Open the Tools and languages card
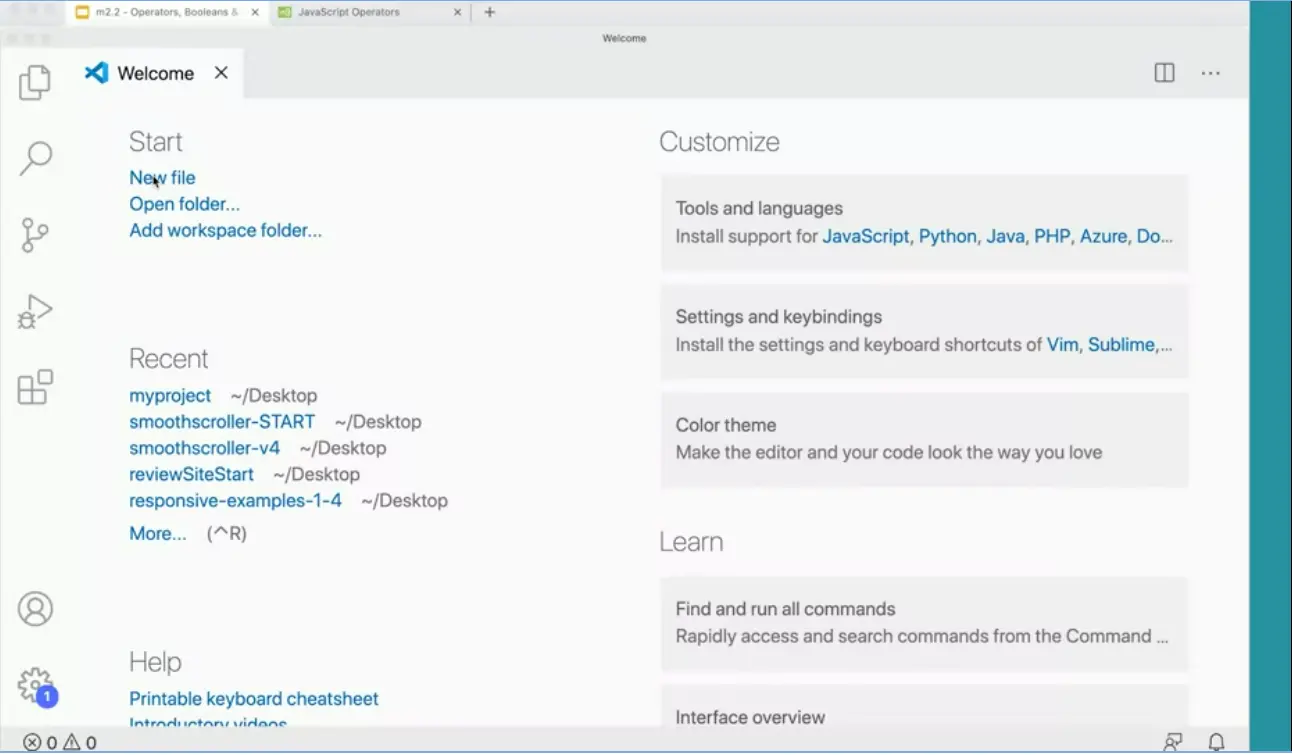The width and height of the screenshot is (1292, 755). point(924,223)
